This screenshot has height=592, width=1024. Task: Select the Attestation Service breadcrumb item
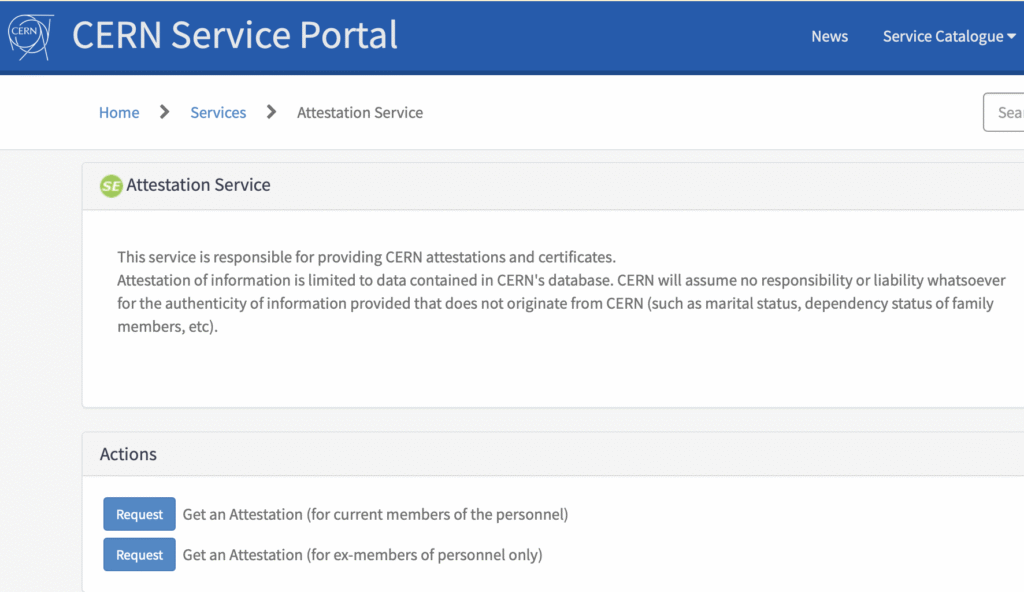pos(360,113)
